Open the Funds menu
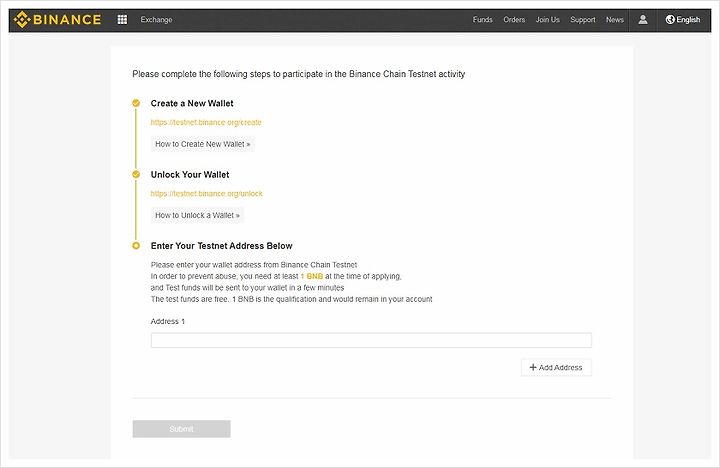The height and width of the screenshot is (468, 720). (483, 20)
